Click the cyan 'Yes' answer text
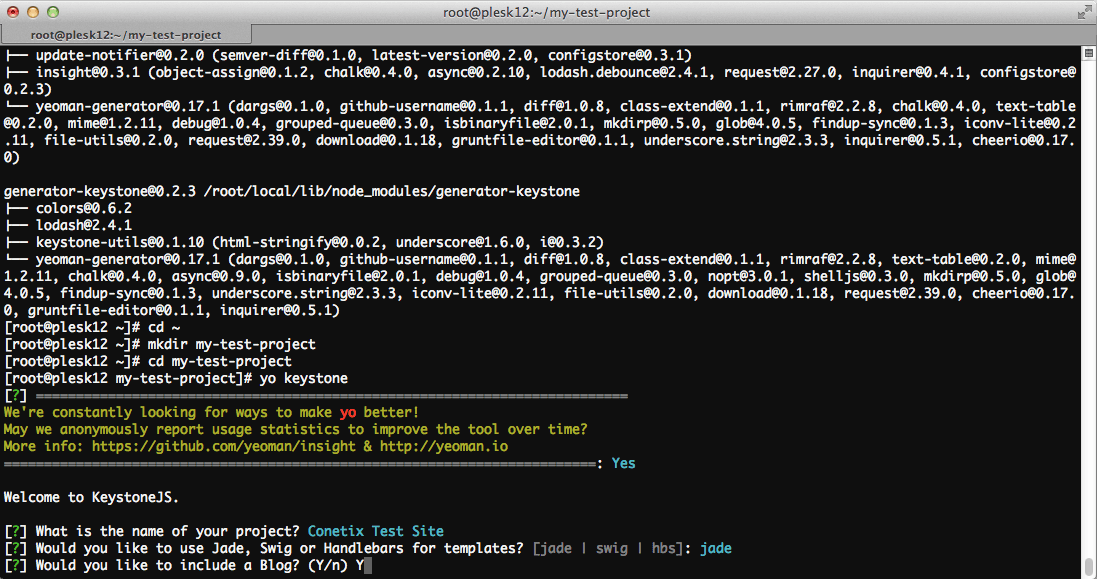Image resolution: width=1097 pixels, height=579 pixels. [x=623, y=463]
